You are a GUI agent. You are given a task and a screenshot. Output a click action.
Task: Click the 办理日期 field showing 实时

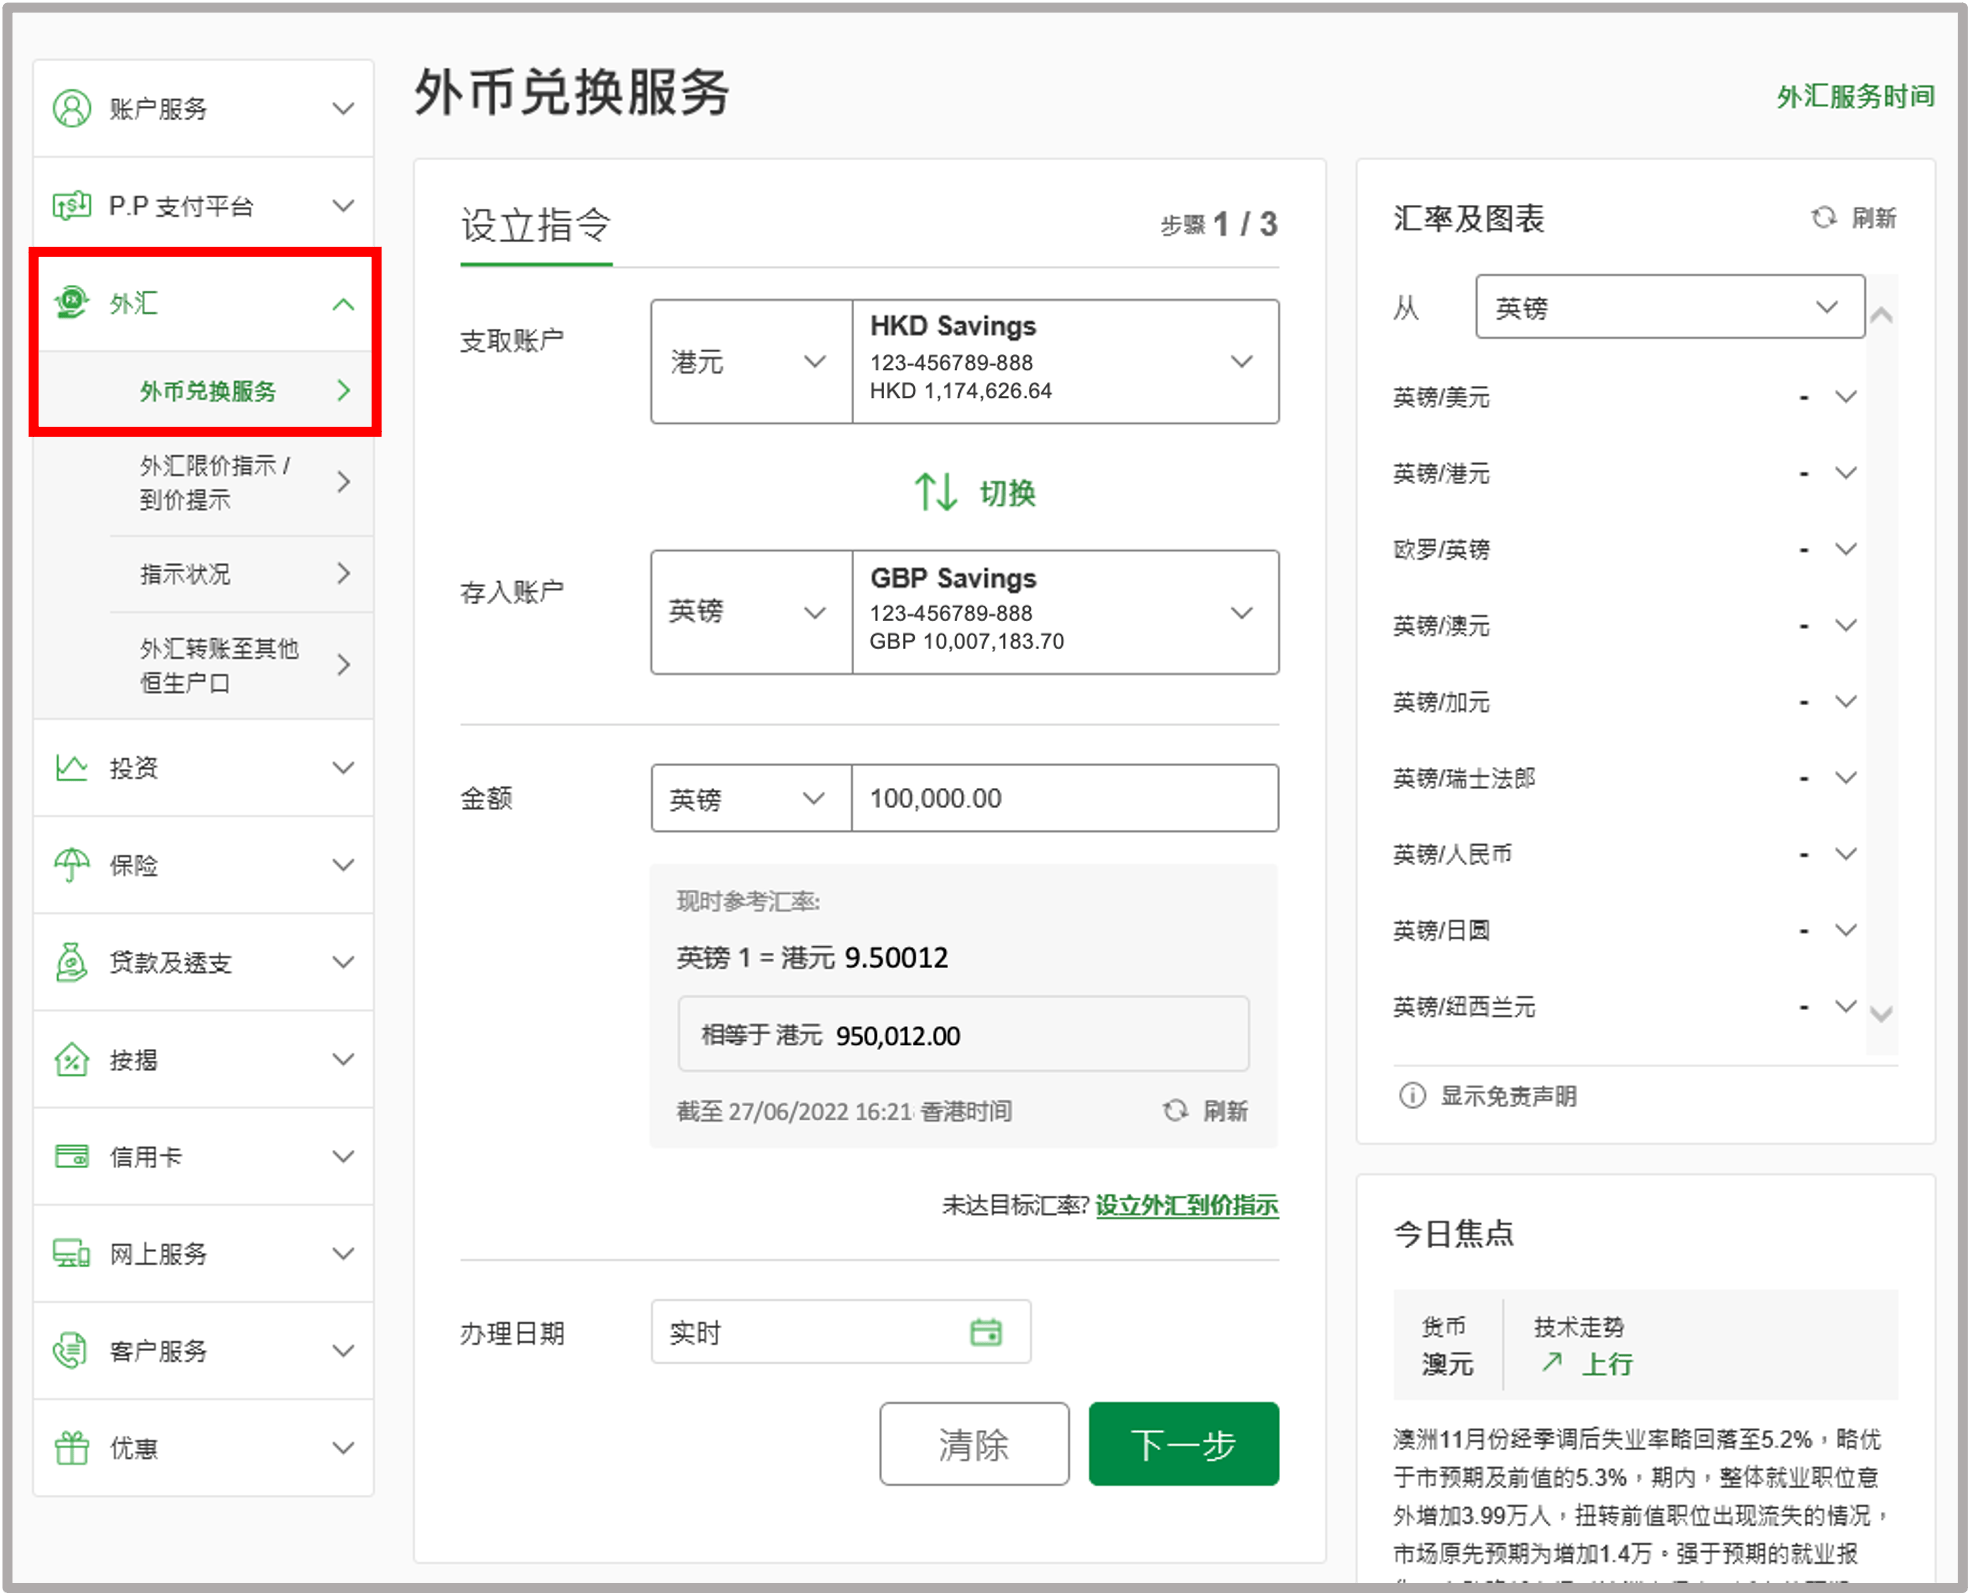840,1332
